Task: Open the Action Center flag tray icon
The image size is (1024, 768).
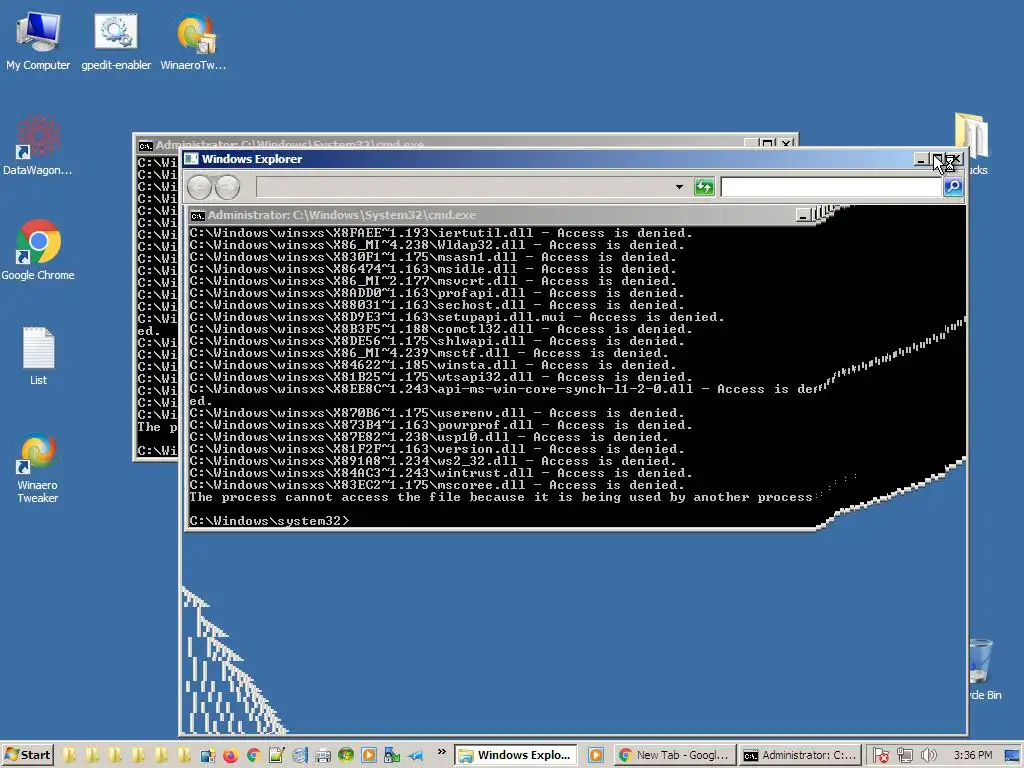Action: click(x=880, y=756)
